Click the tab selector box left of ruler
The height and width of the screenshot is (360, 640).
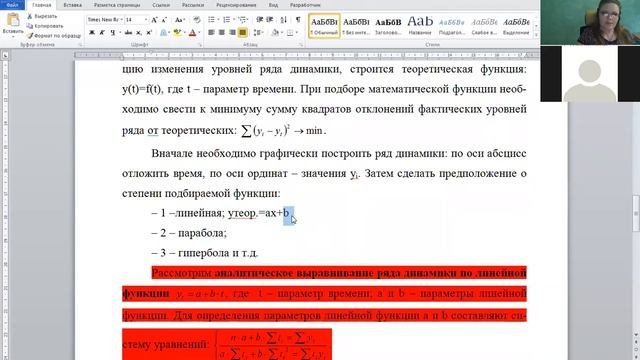[x=5, y=55]
